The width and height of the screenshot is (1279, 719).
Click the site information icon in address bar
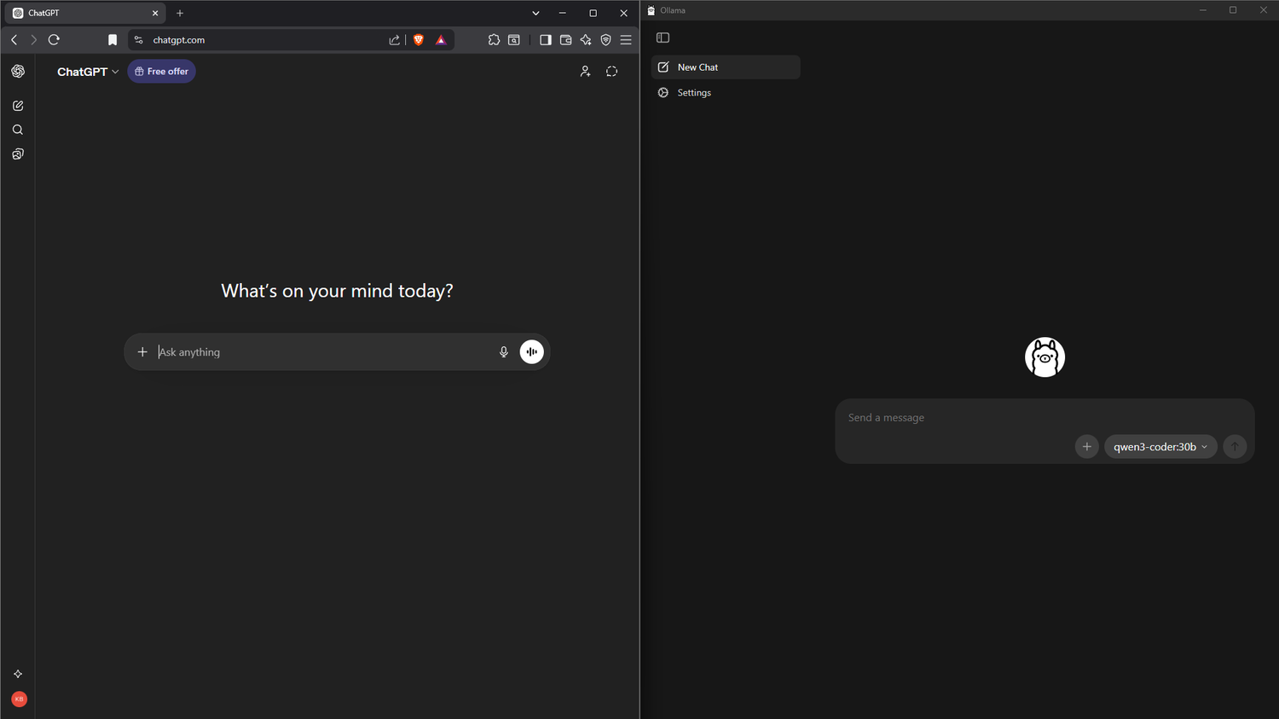coord(139,40)
